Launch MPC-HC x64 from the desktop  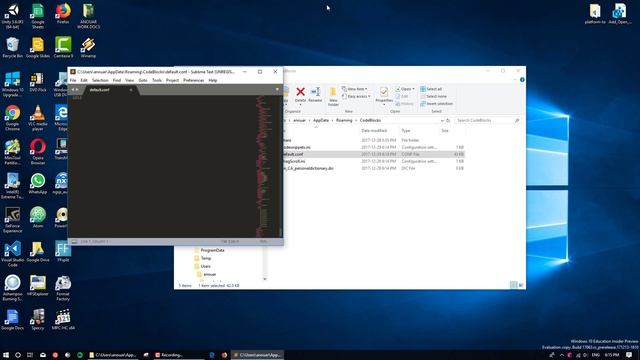coord(63,320)
